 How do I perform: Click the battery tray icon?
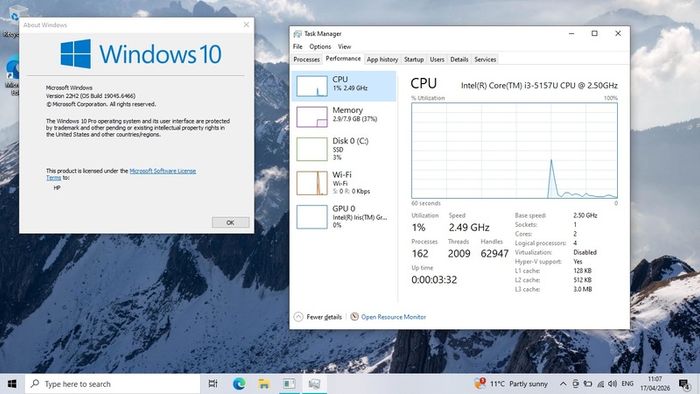coord(588,384)
